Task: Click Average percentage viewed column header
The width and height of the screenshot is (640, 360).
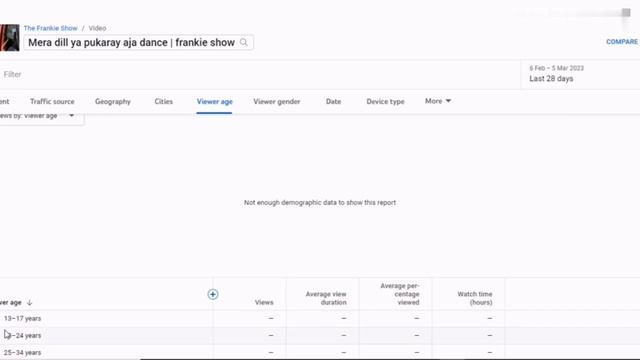Action: (x=400, y=294)
